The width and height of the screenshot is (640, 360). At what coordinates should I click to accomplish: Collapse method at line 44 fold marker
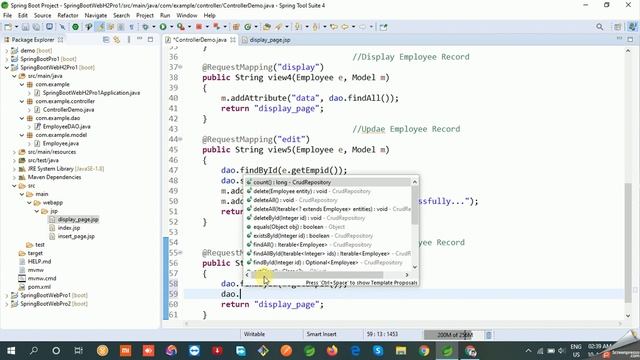(181, 139)
